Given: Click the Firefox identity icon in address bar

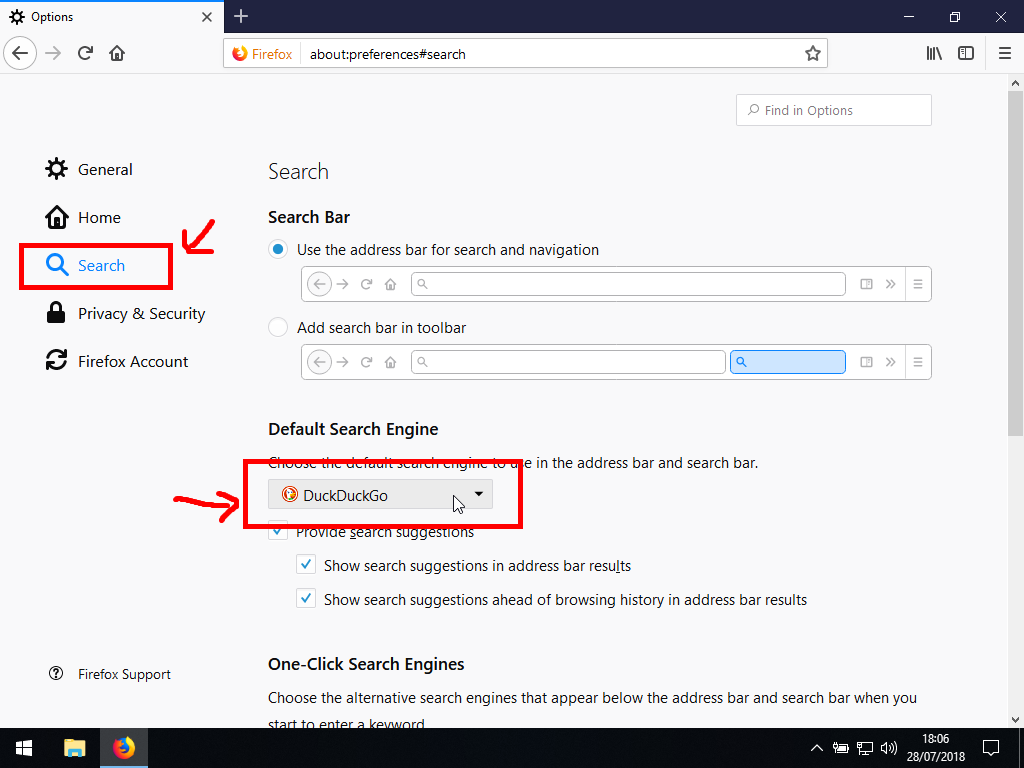Looking at the screenshot, I should click(x=263, y=54).
